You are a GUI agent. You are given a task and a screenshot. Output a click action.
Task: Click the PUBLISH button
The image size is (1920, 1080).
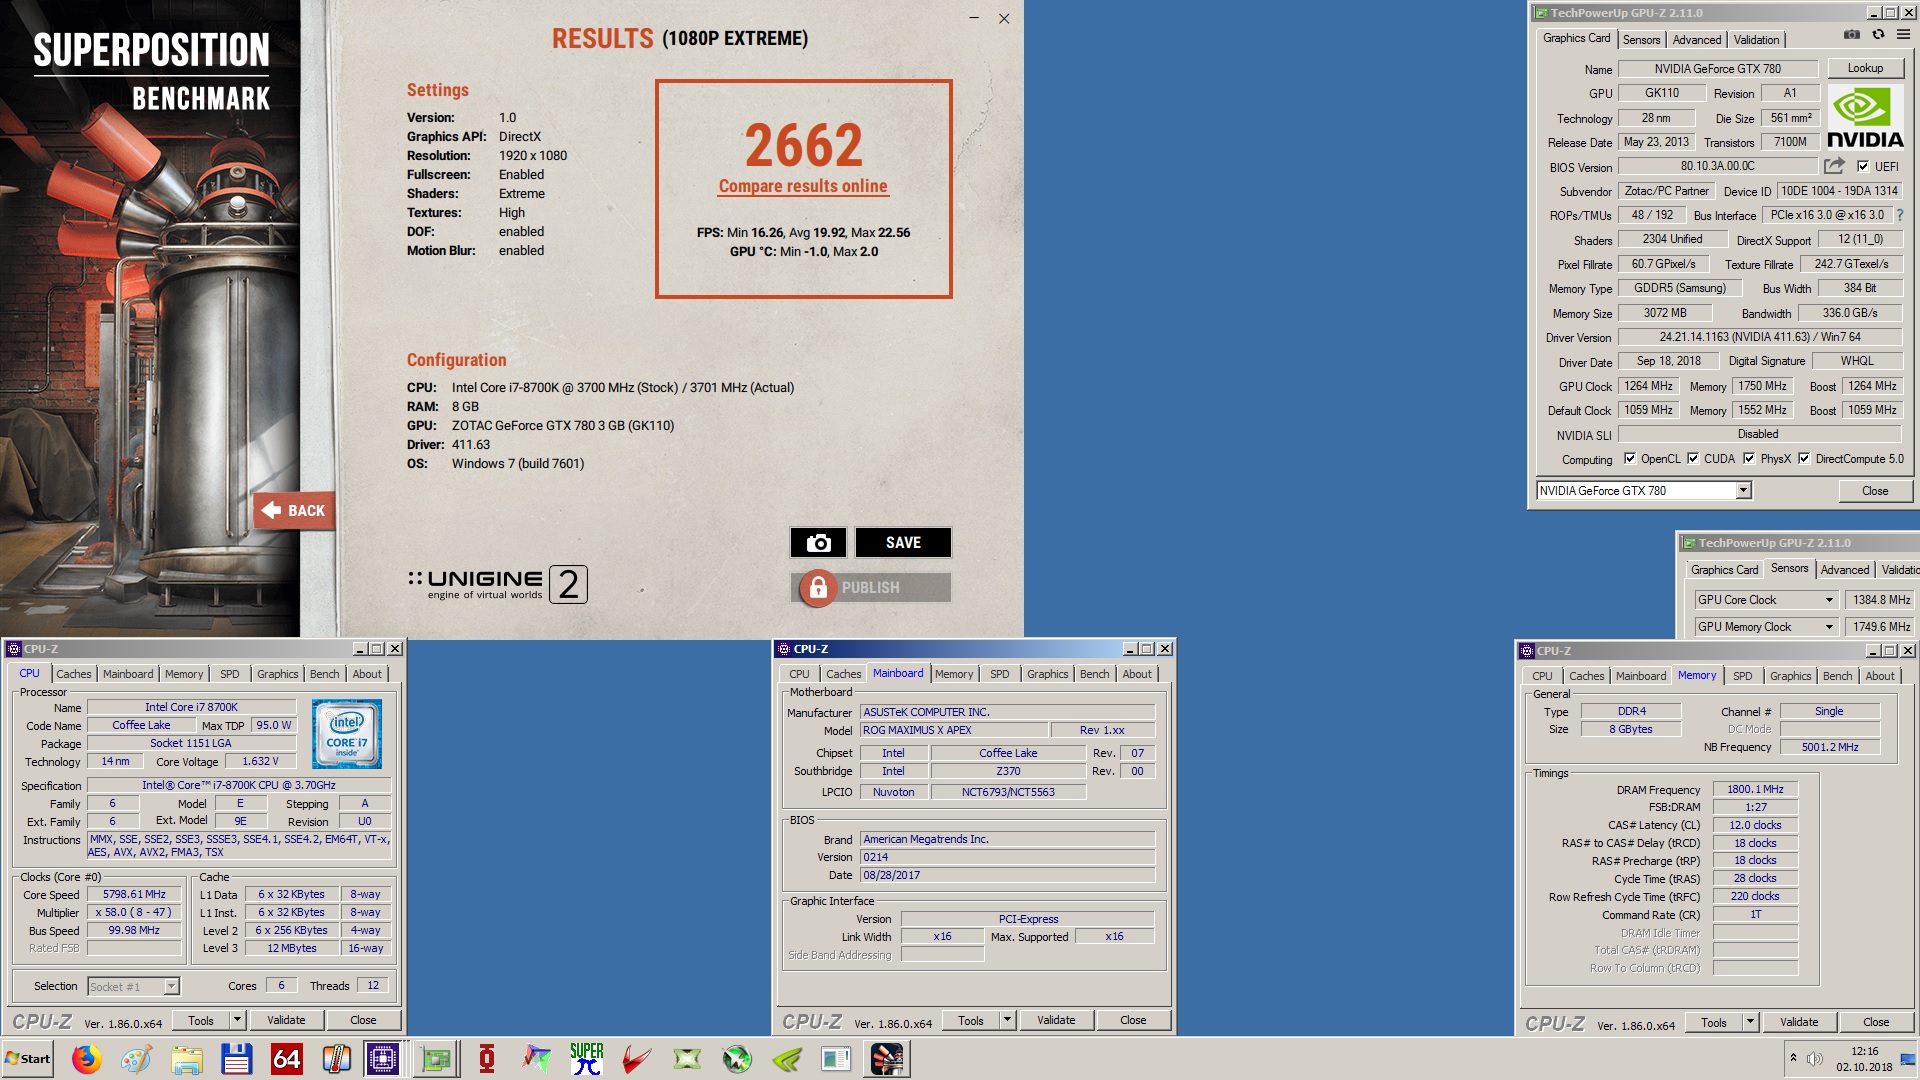pos(870,588)
